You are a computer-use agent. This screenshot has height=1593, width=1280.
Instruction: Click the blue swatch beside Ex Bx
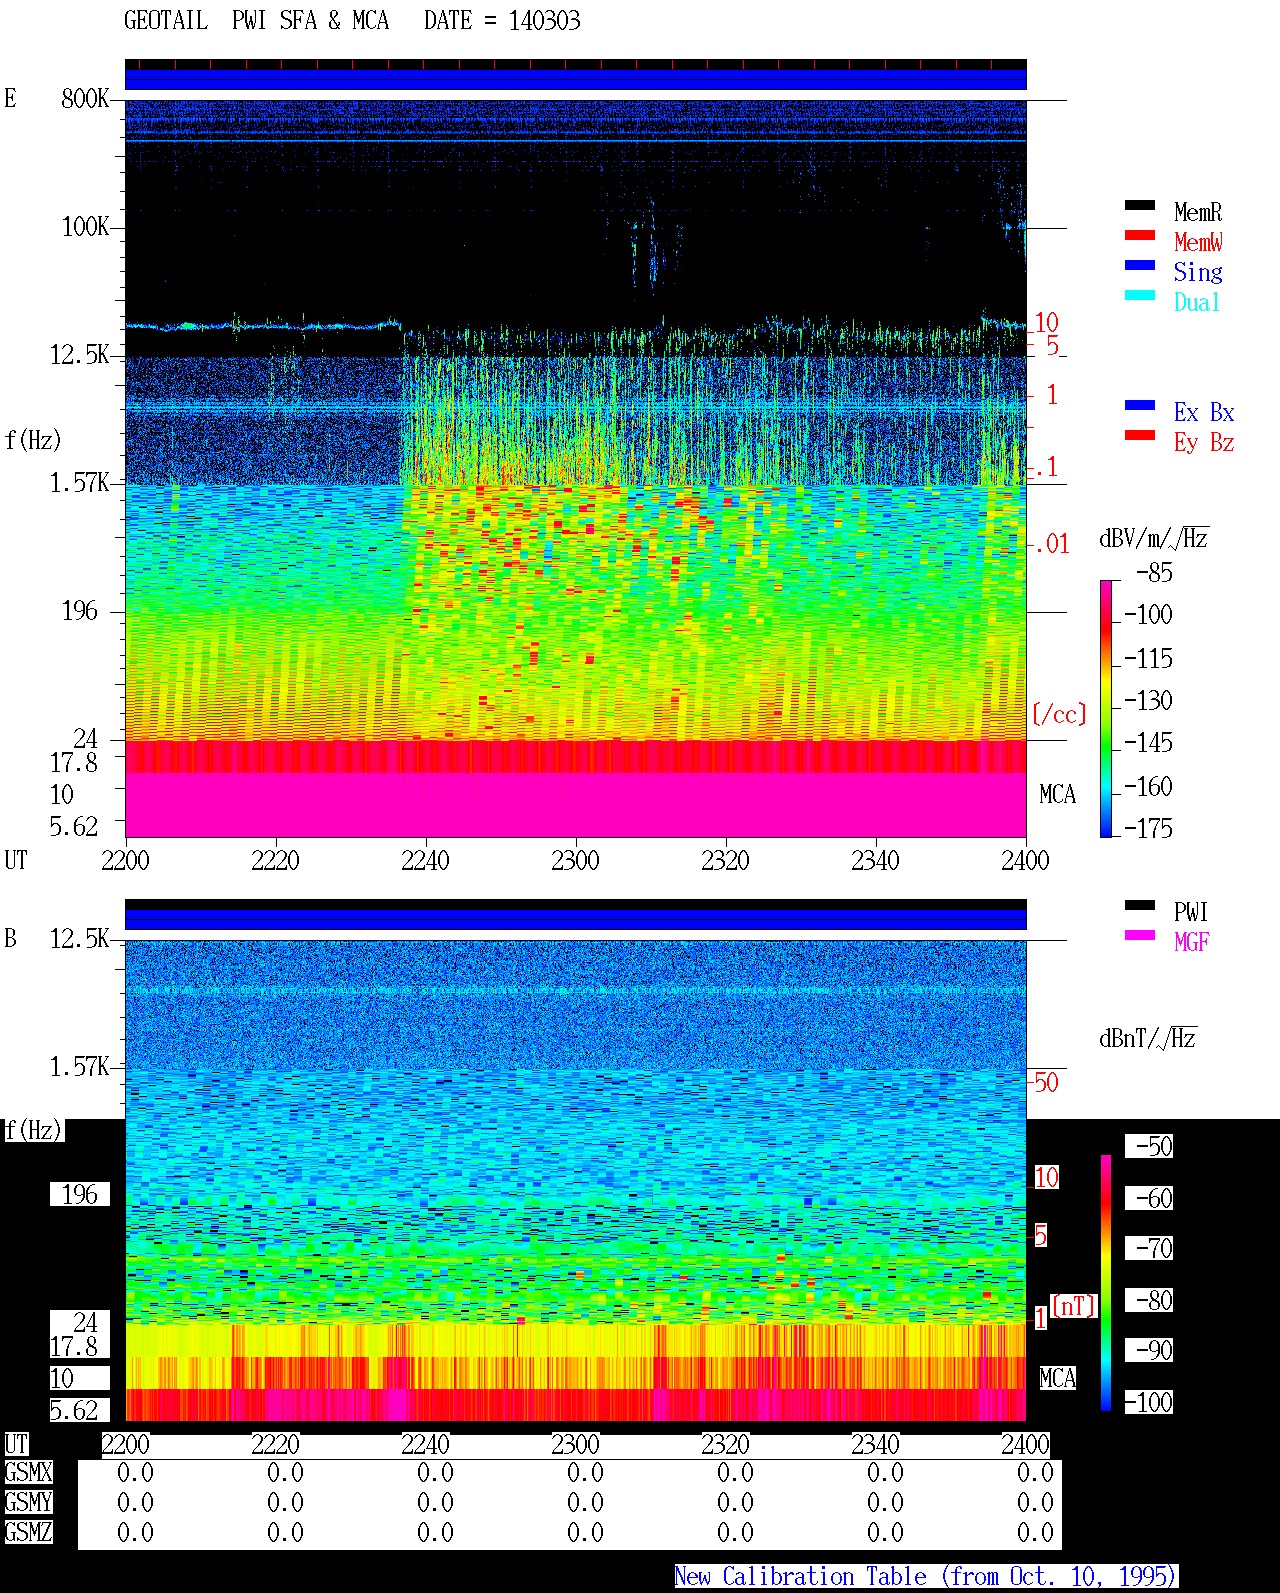pos(1140,406)
